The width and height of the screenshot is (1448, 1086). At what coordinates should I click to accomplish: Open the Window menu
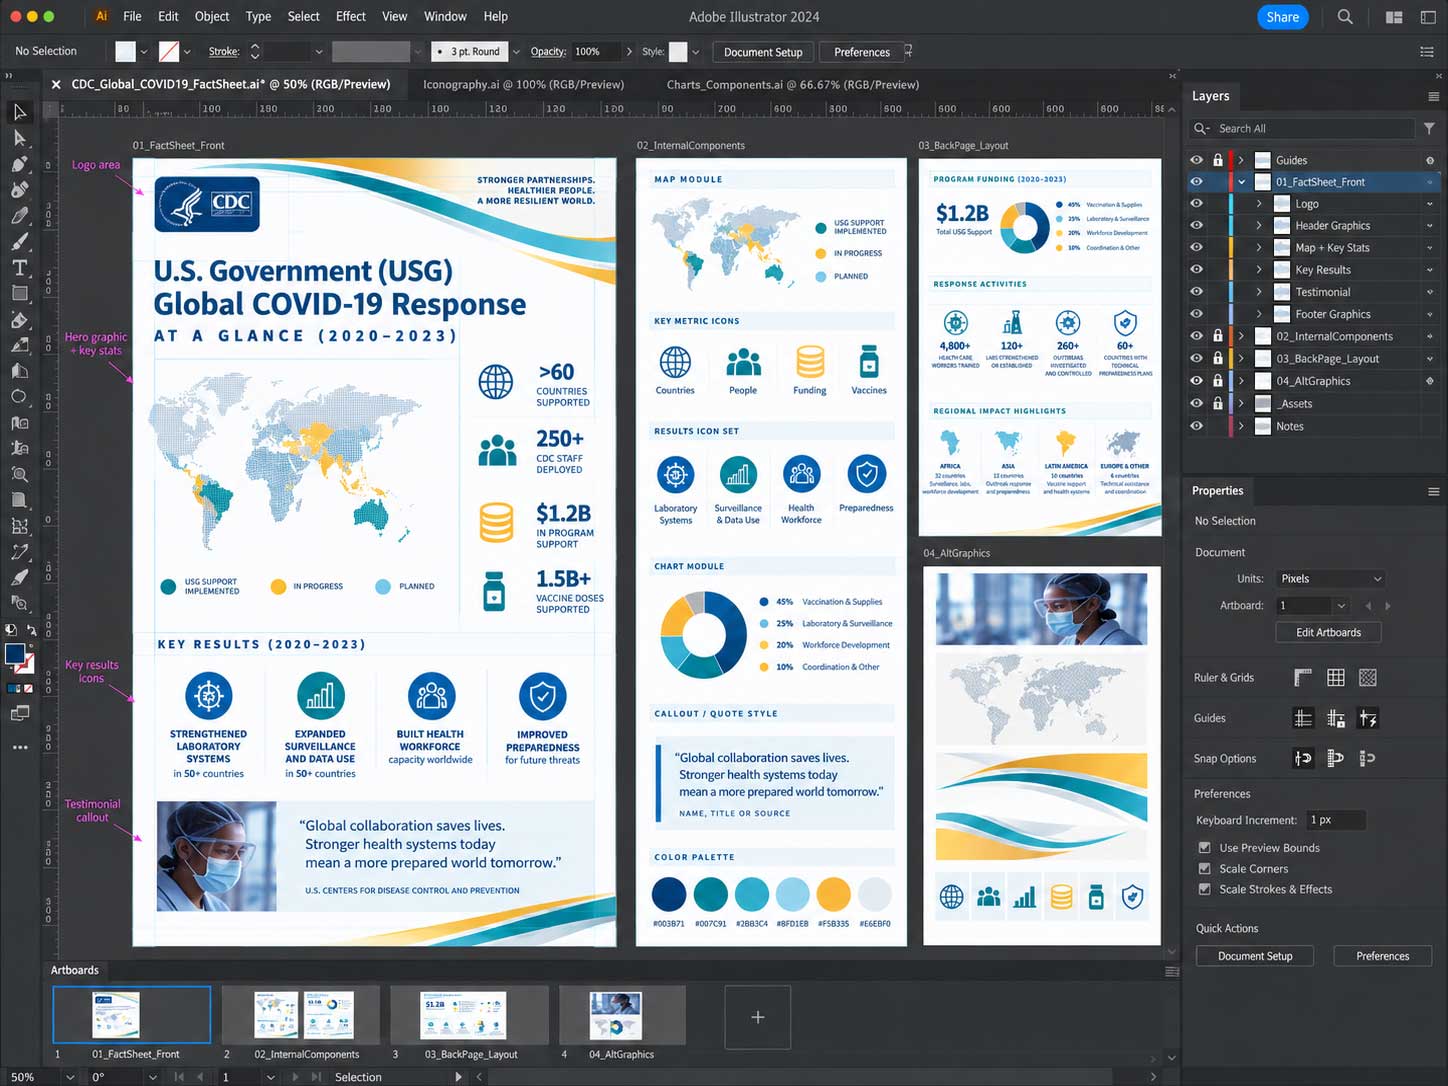(x=445, y=16)
